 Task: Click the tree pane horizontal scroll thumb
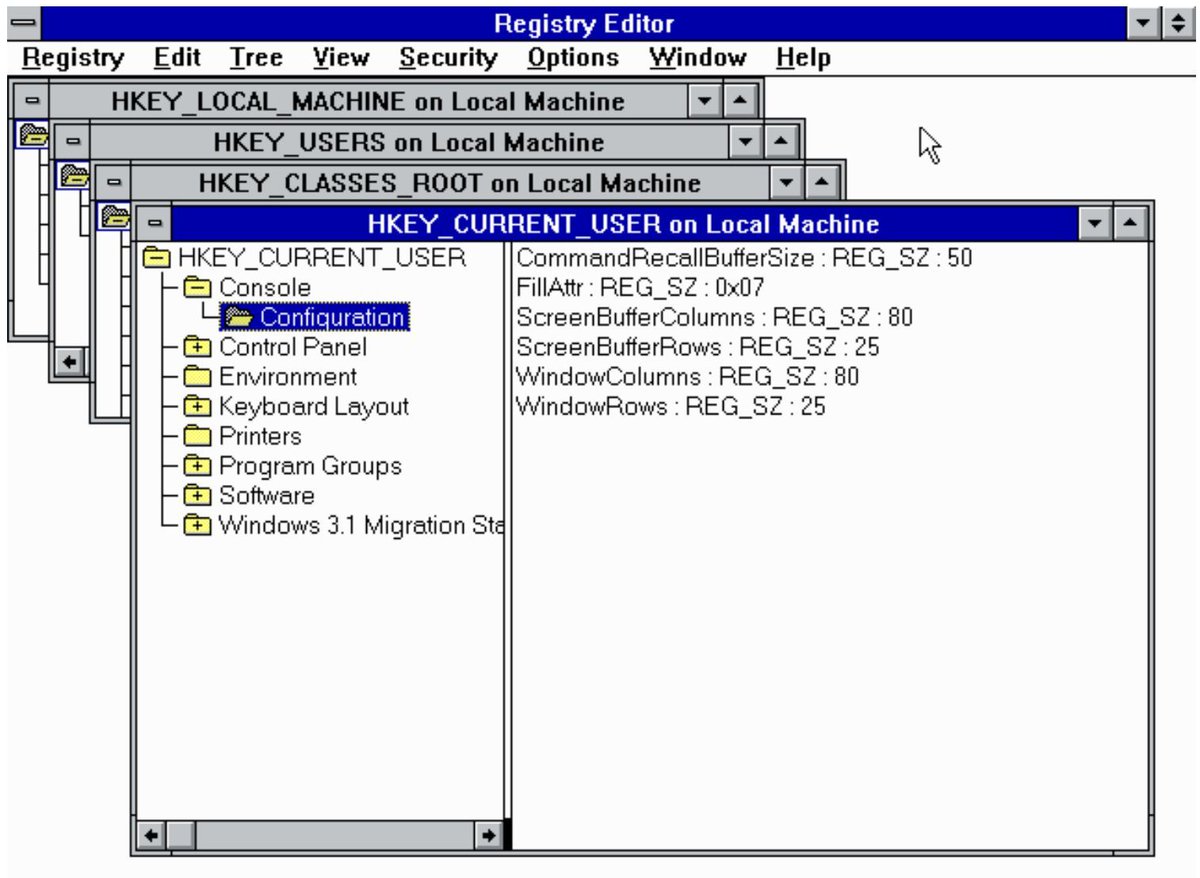[180, 835]
